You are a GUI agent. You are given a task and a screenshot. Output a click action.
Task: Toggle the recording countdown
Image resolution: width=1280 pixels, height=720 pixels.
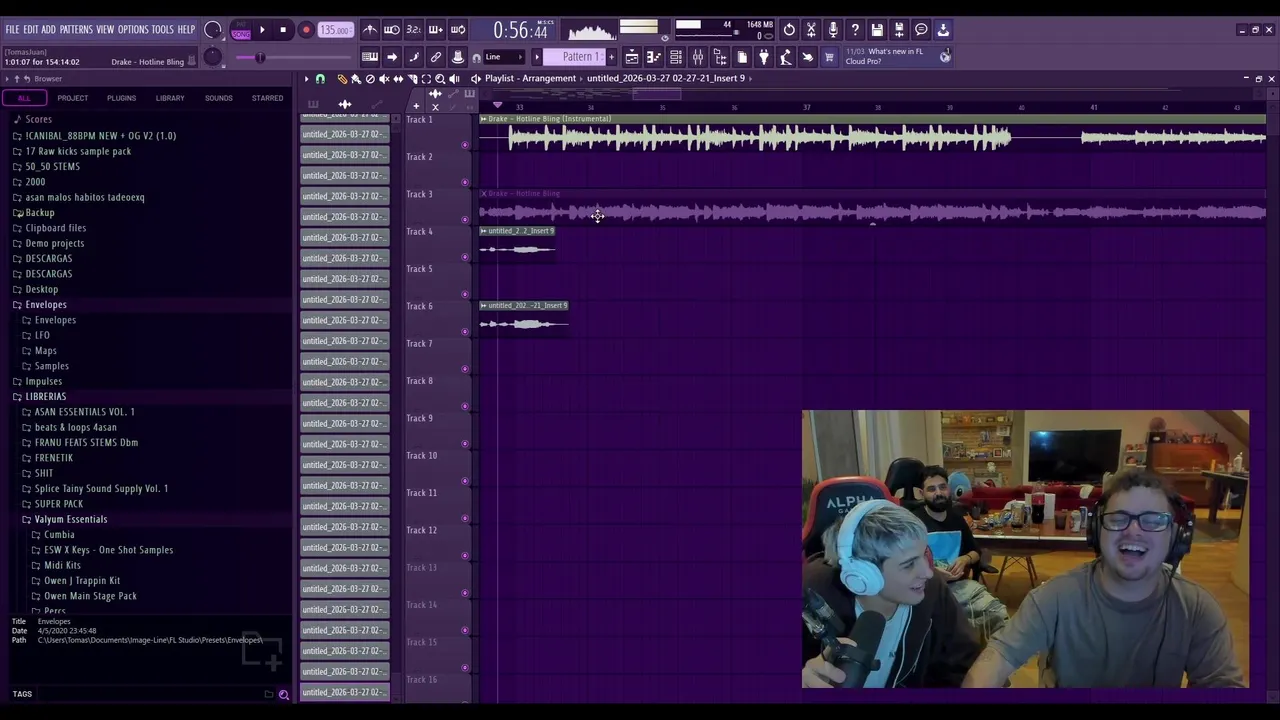pyautogui.click(x=414, y=30)
